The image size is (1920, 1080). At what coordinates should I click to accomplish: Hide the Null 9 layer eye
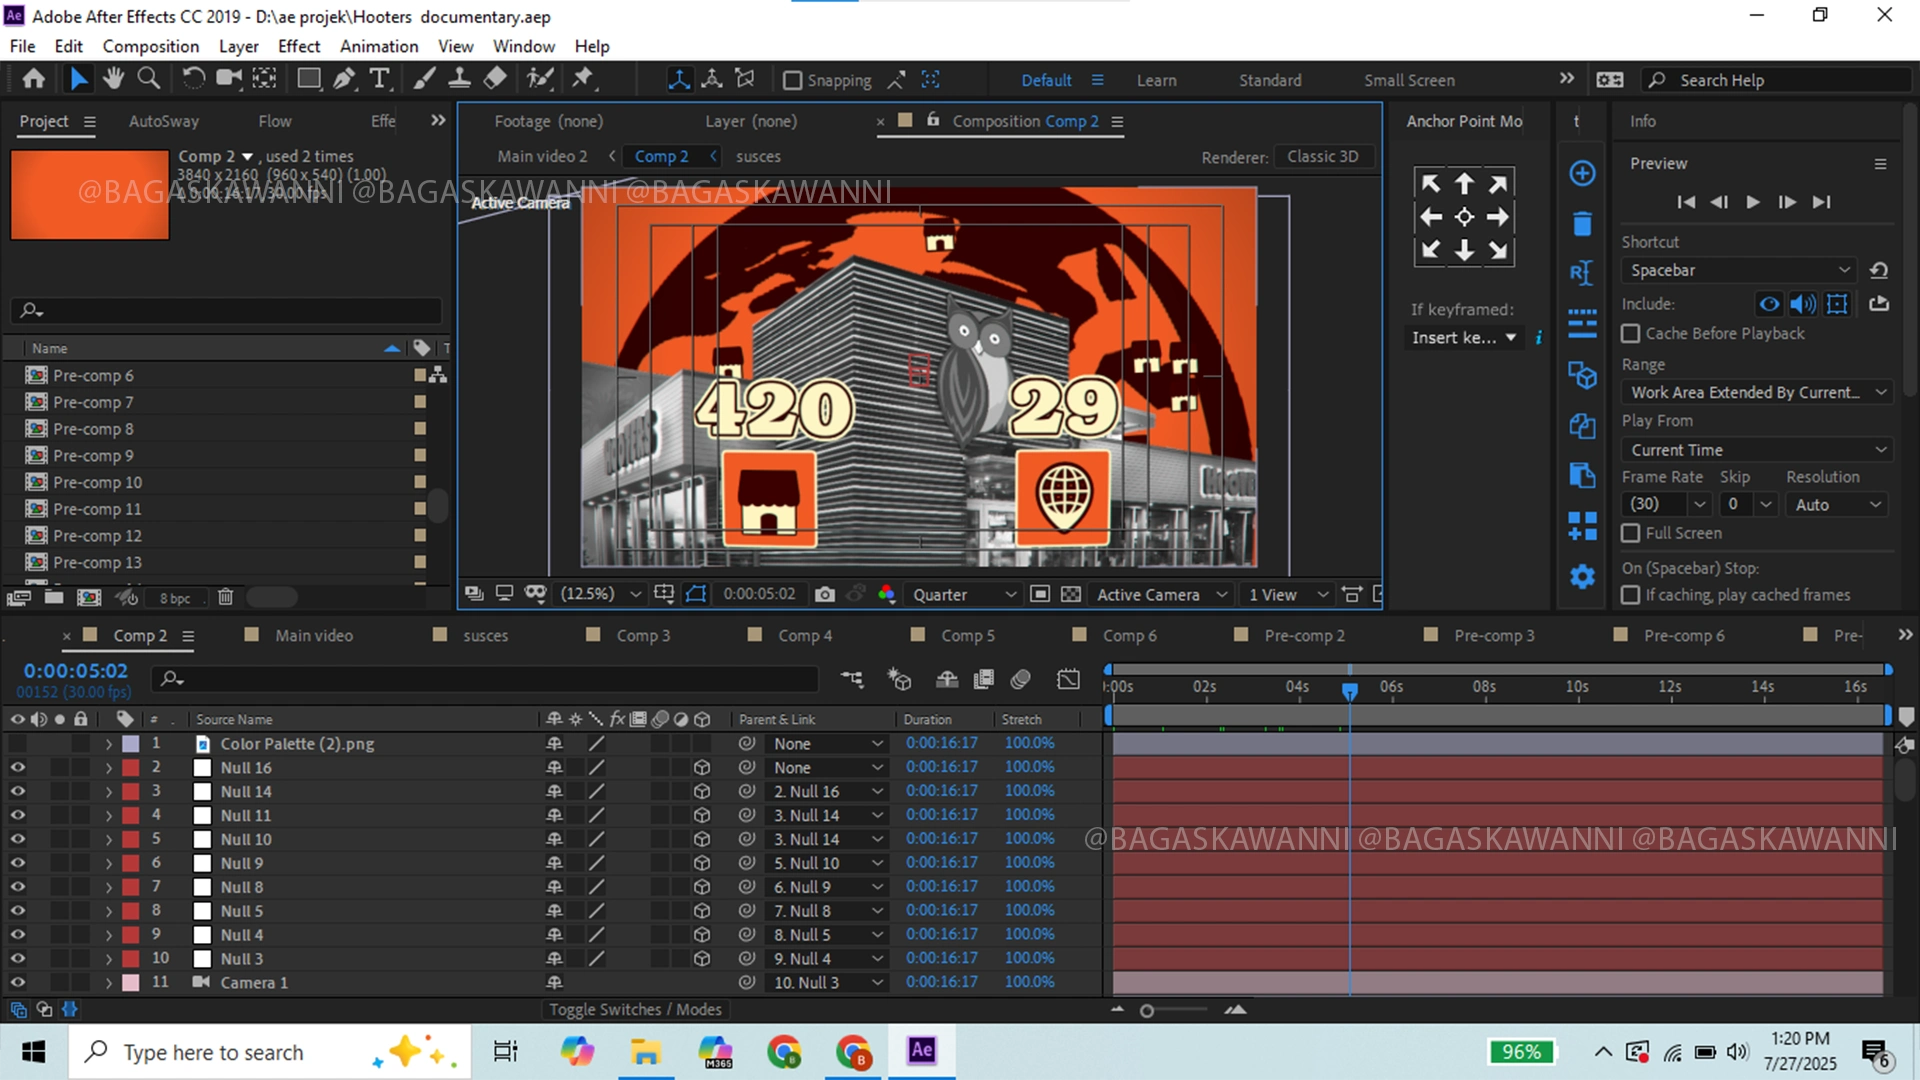click(x=18, y=863)
